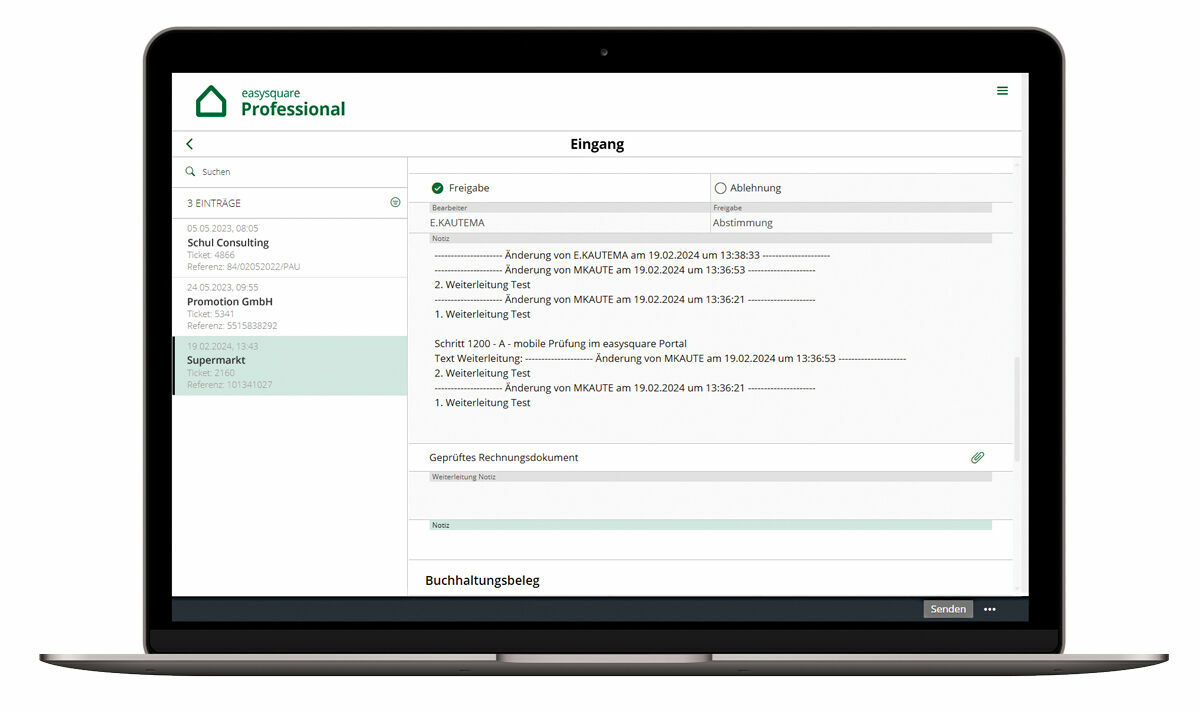Open the Freigabe dropdown showing Abstimmung

(x=850, y=223)
